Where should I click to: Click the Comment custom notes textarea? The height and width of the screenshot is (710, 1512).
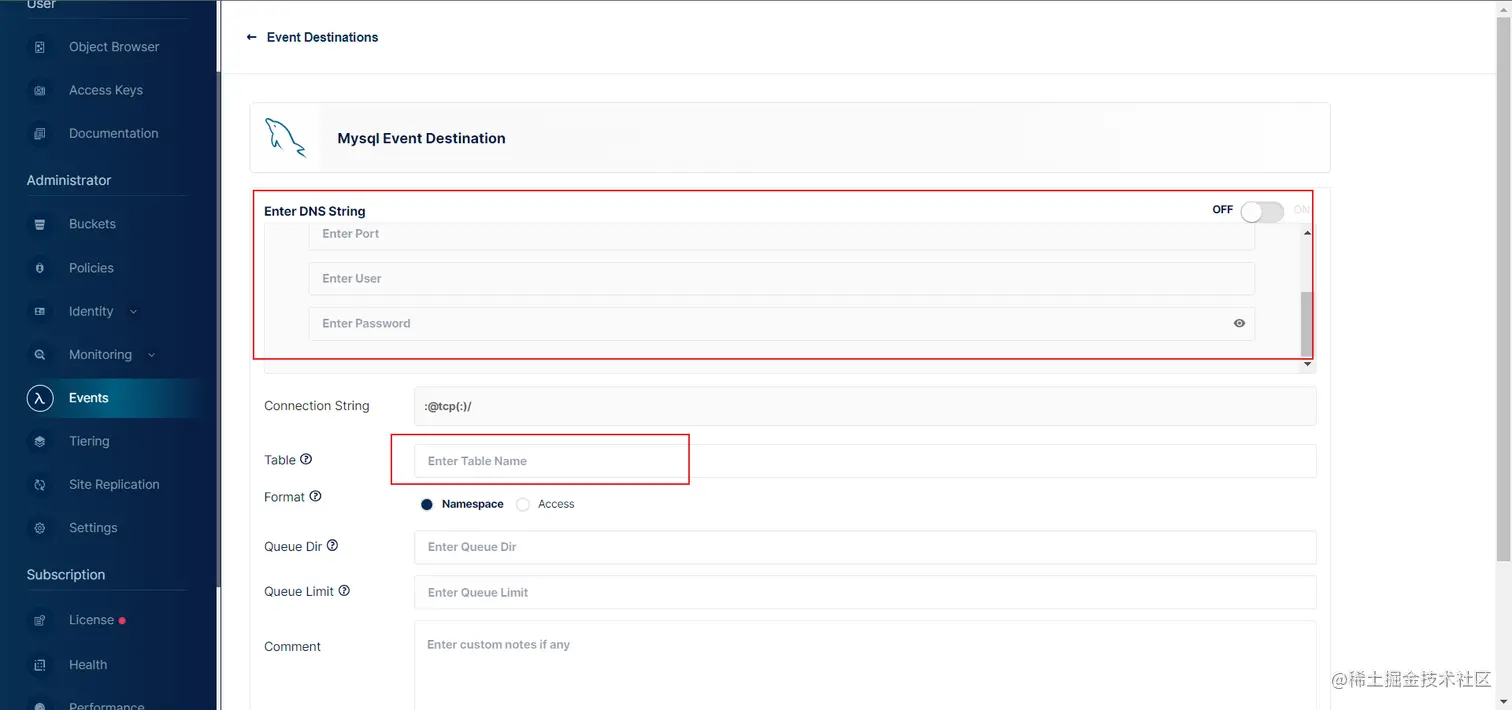(x=865, y=665)
